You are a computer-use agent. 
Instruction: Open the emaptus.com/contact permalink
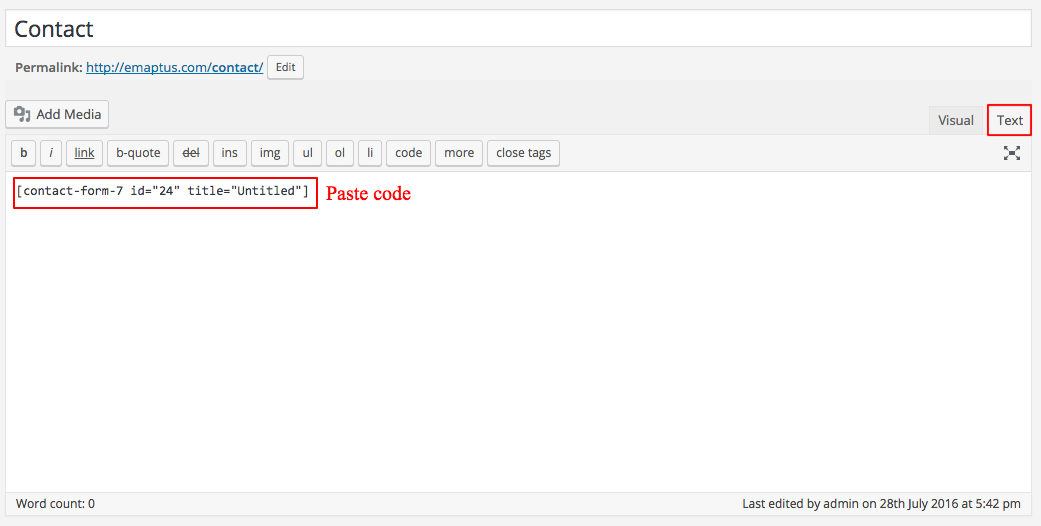174,68
